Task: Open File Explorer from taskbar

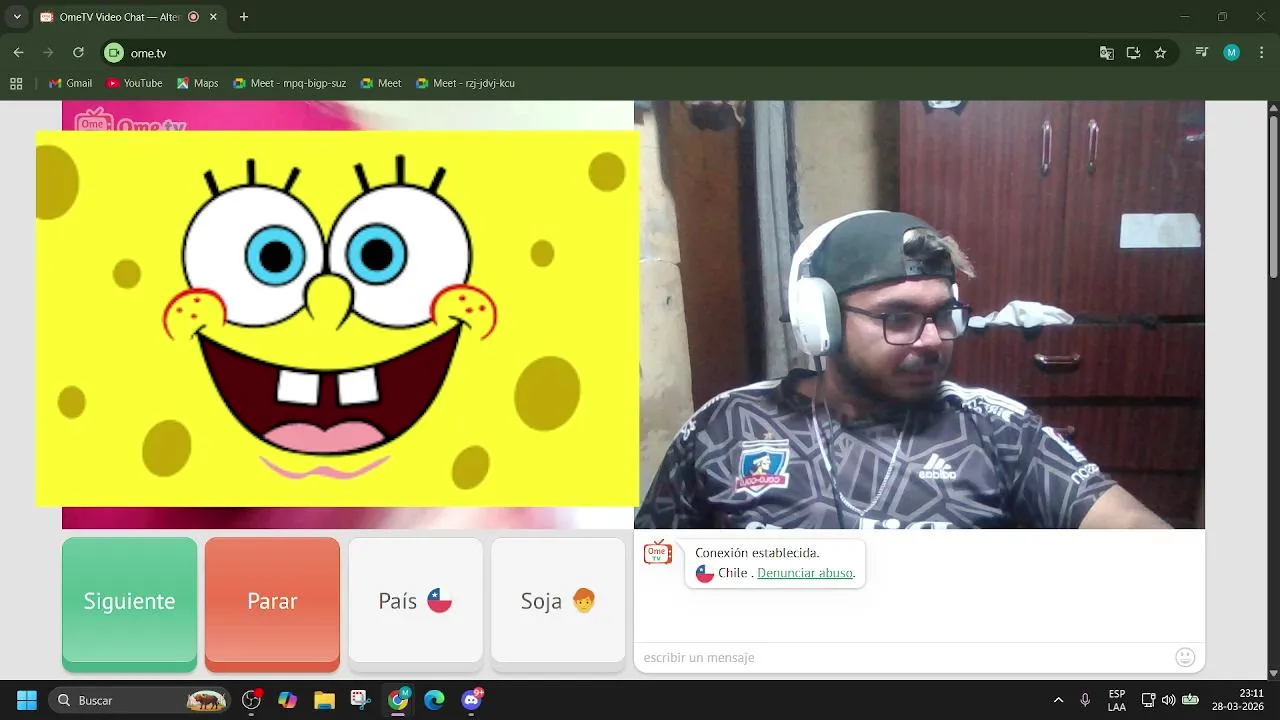Action: tap(324, 700)
